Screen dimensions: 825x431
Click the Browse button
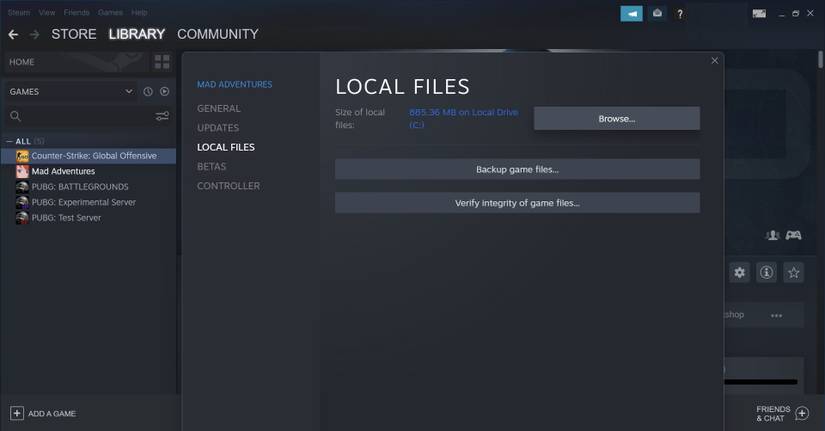point(616,119)
